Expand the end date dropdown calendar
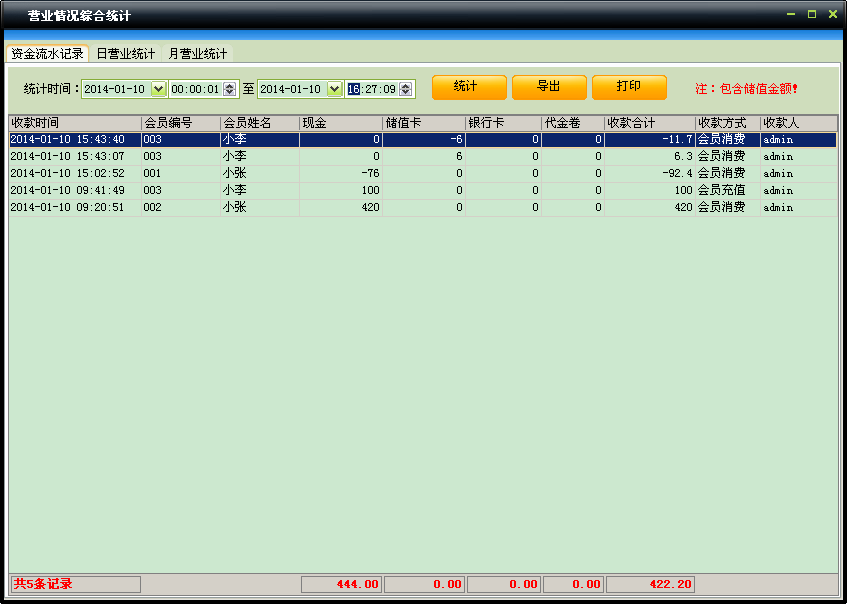 pos(335,89)
